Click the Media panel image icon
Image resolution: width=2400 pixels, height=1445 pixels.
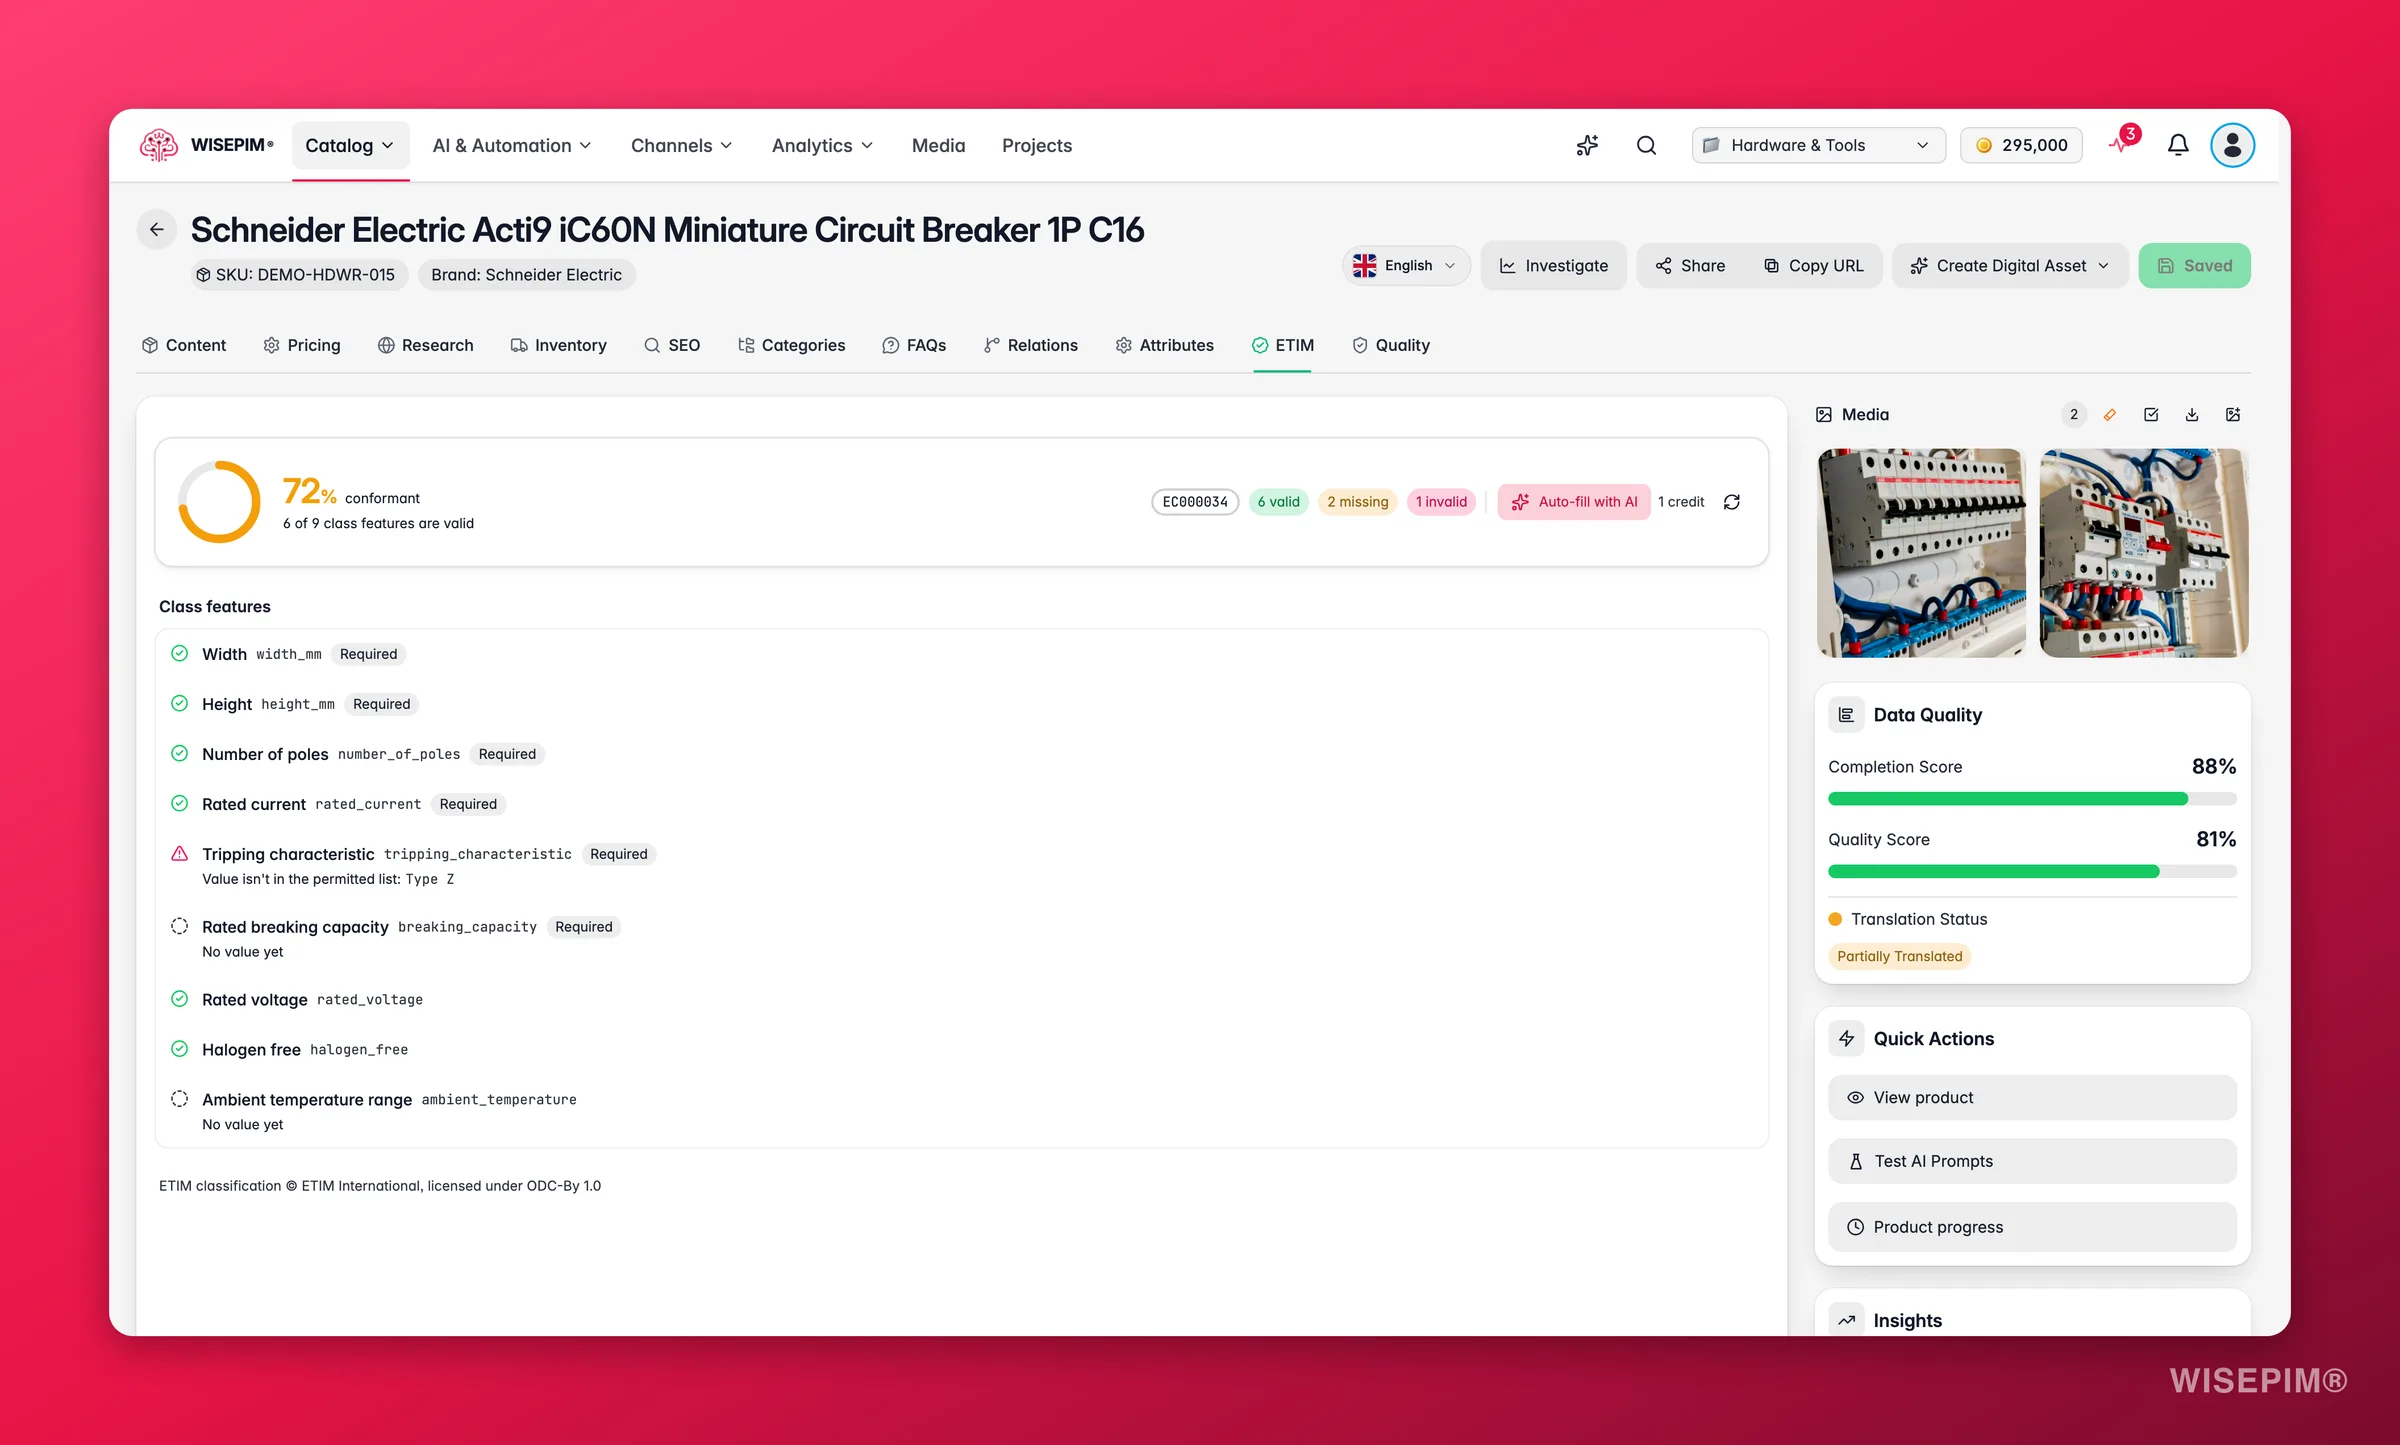point(1824,414)
